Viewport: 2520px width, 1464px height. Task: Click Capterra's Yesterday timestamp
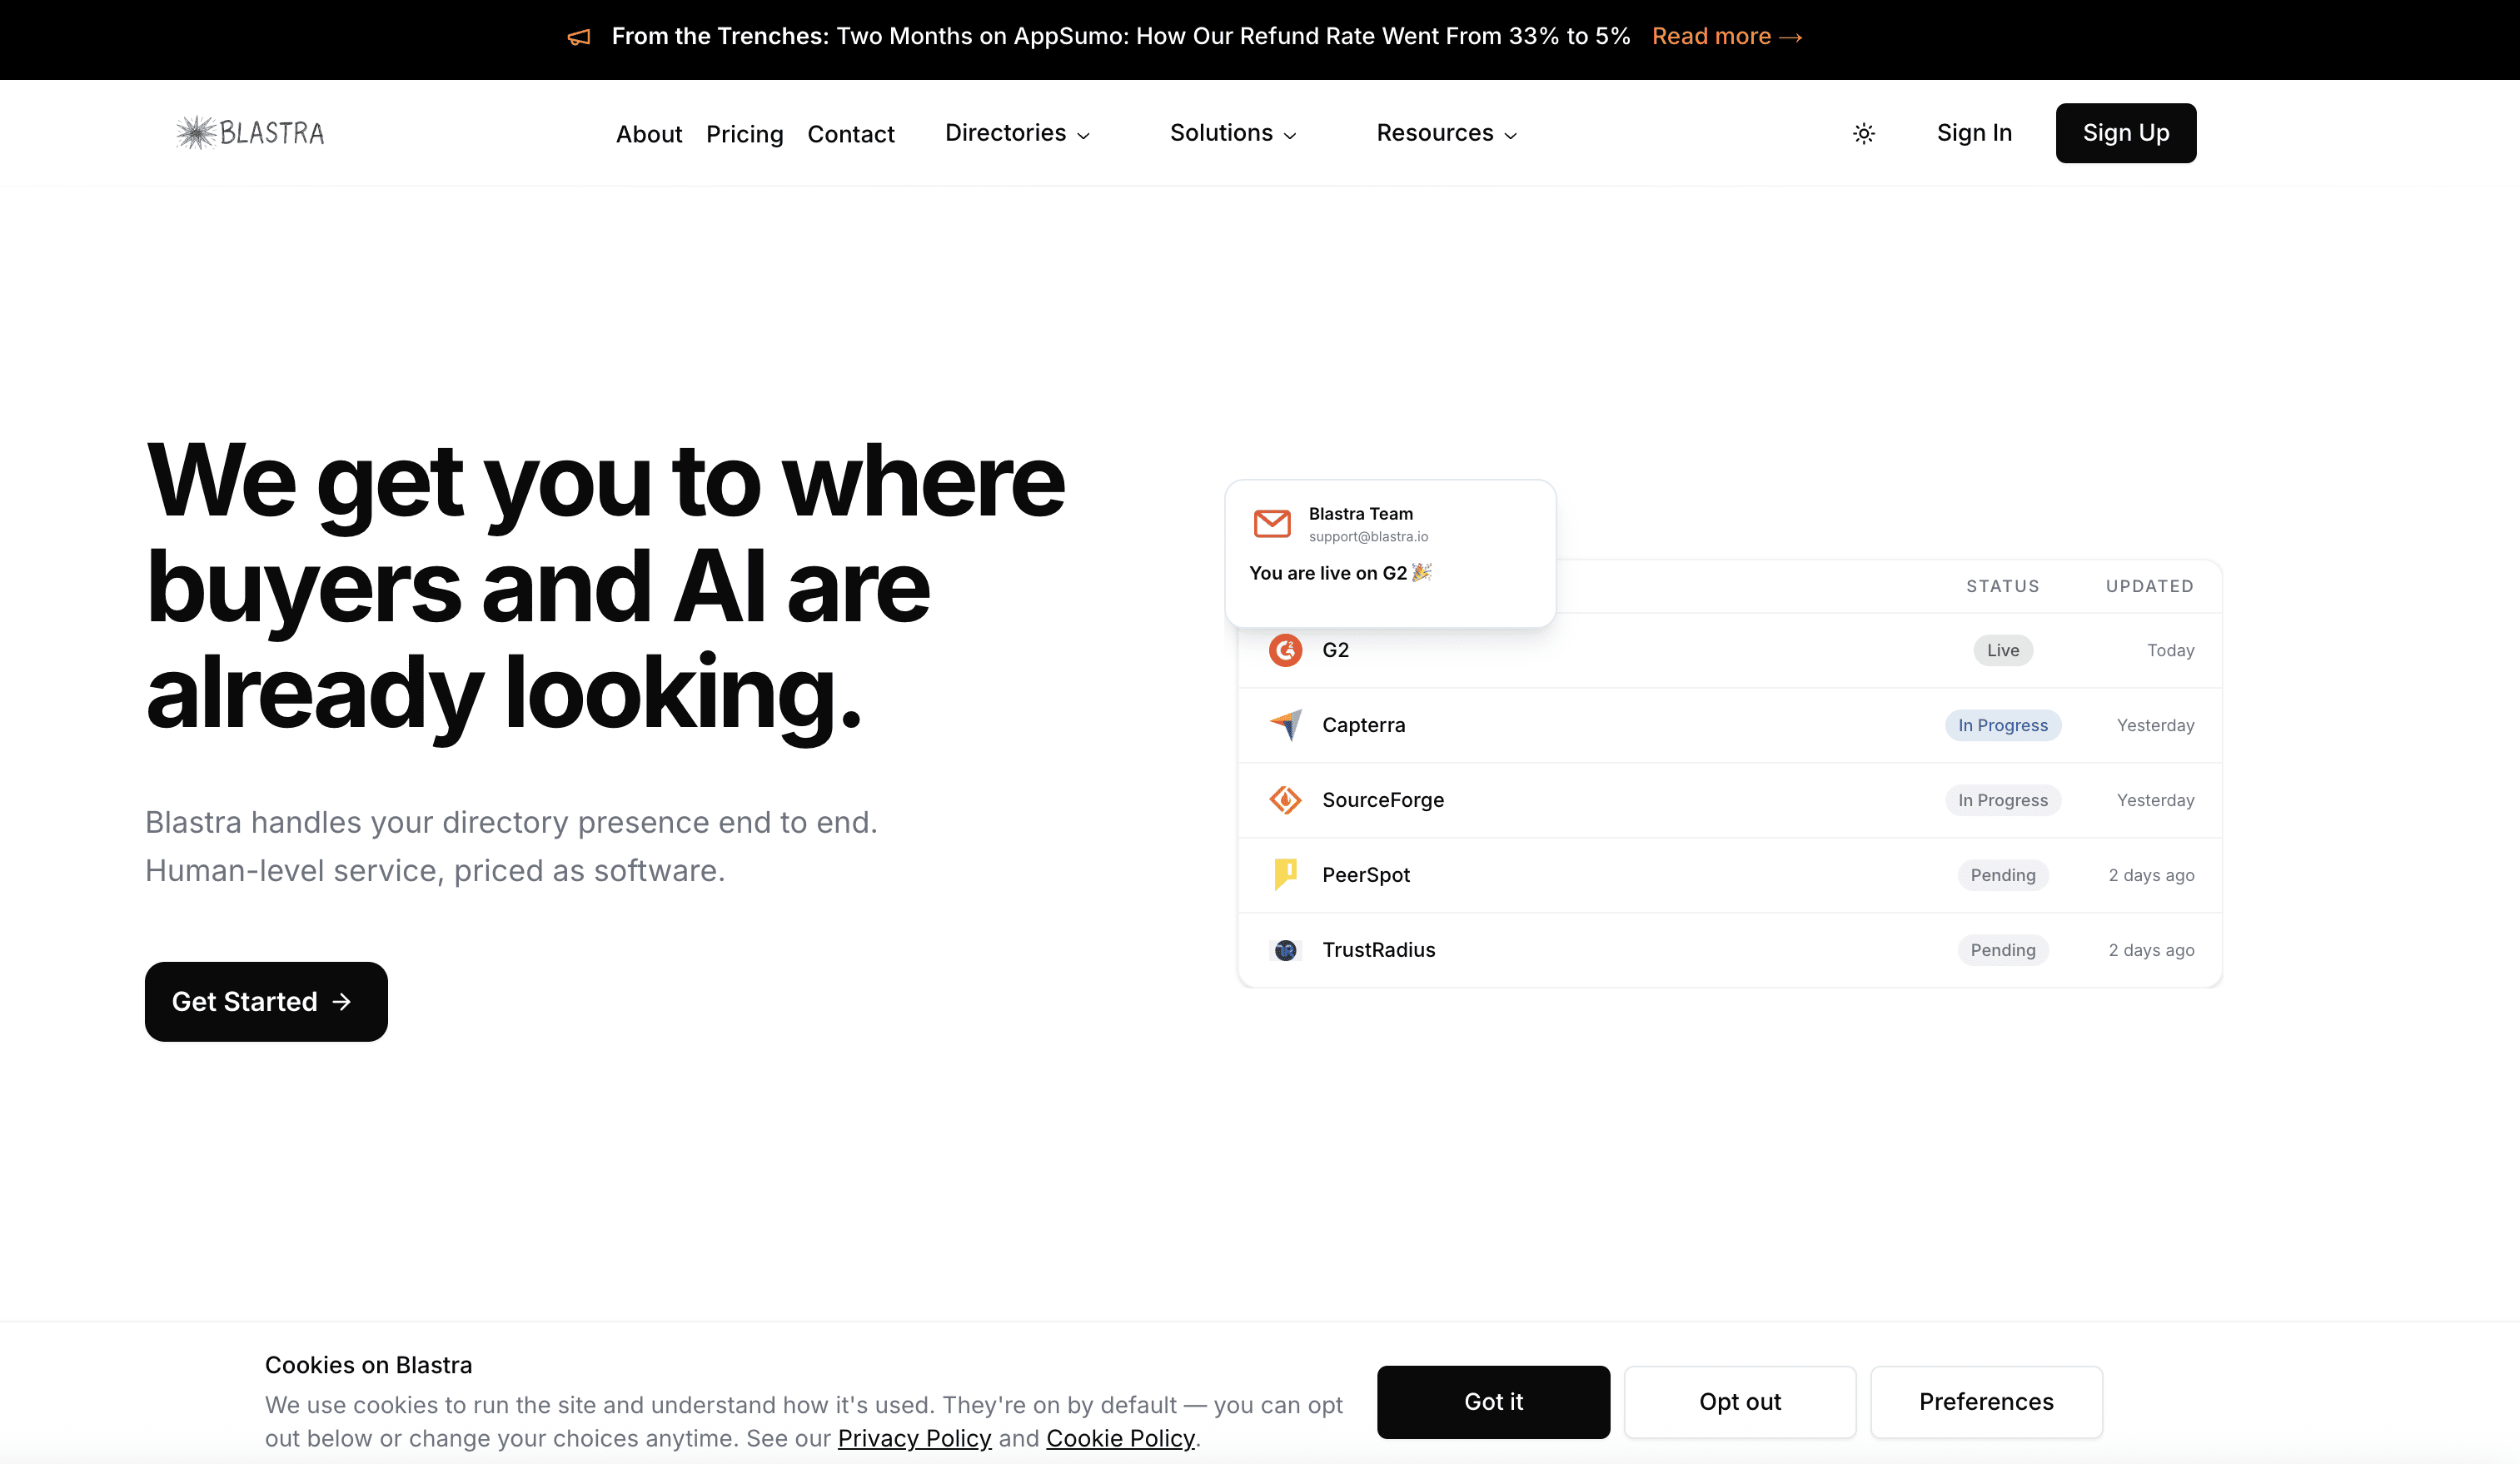[x=2156, y=725]
